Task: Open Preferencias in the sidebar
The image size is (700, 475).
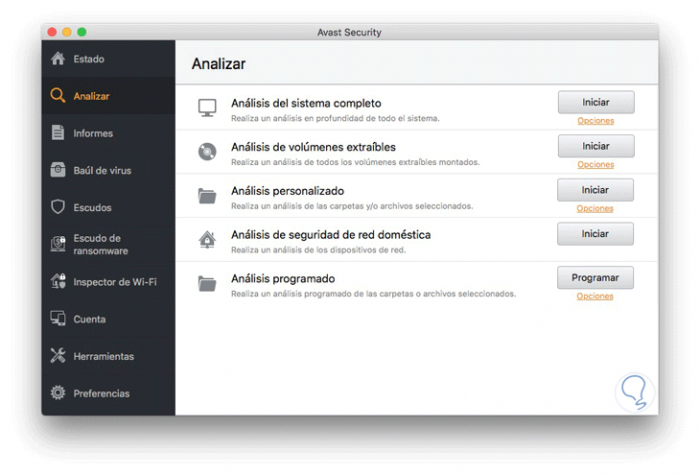Action: [x=108, y=393]
